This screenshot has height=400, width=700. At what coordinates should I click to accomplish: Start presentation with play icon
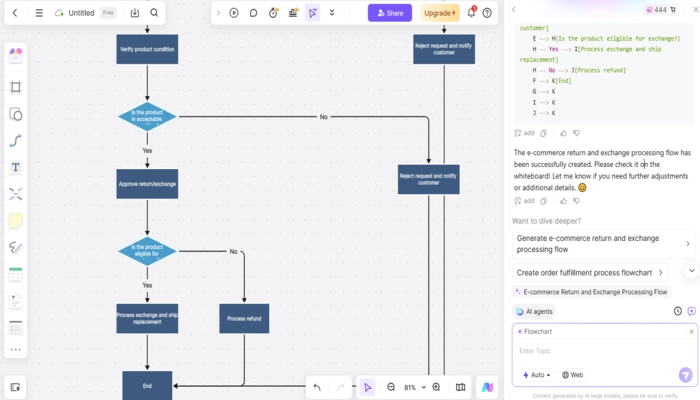(234, 13)
